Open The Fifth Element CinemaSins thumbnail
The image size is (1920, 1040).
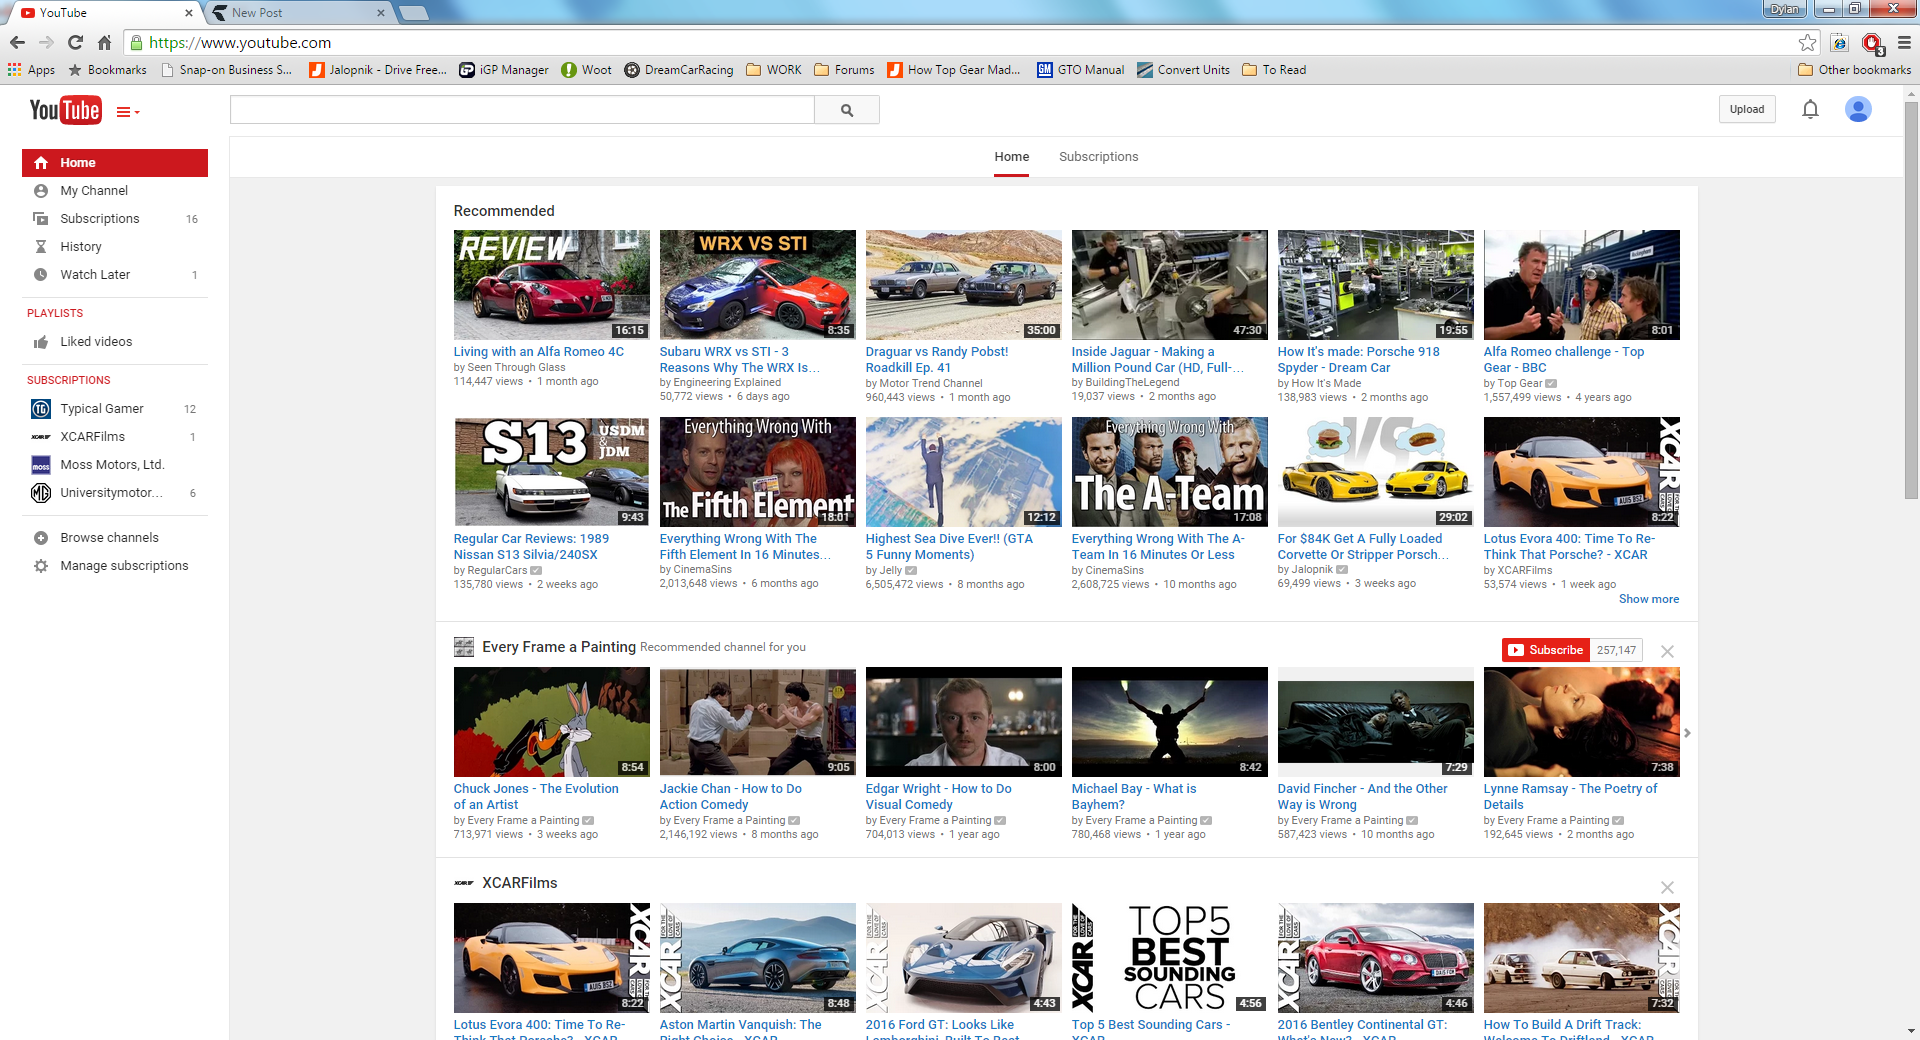point(757,472)
